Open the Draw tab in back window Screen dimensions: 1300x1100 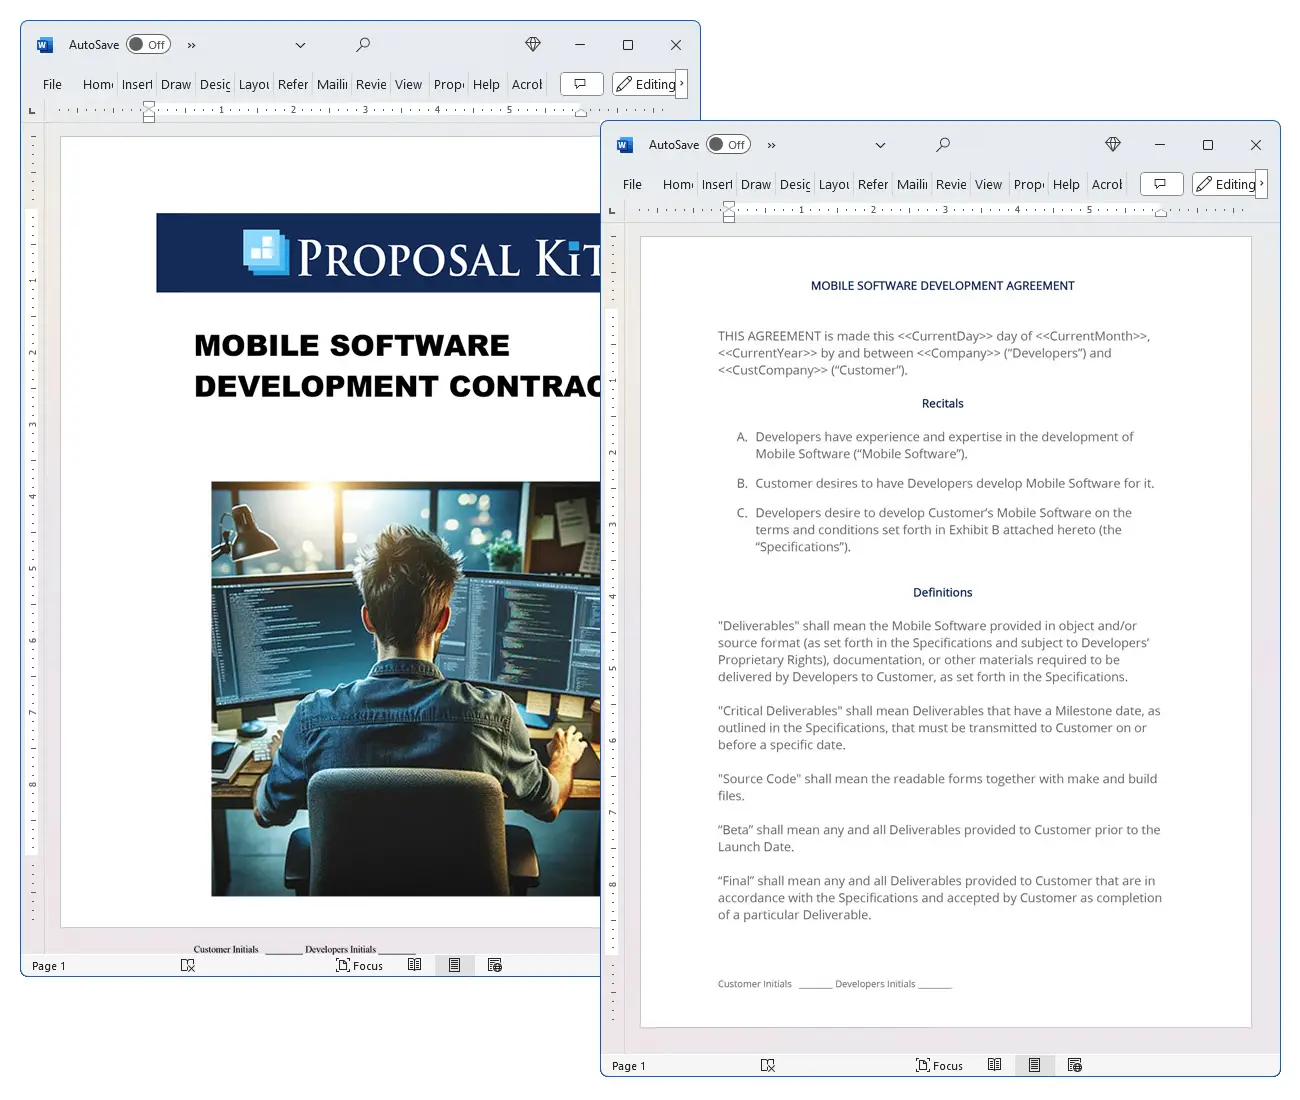(176, 85)
